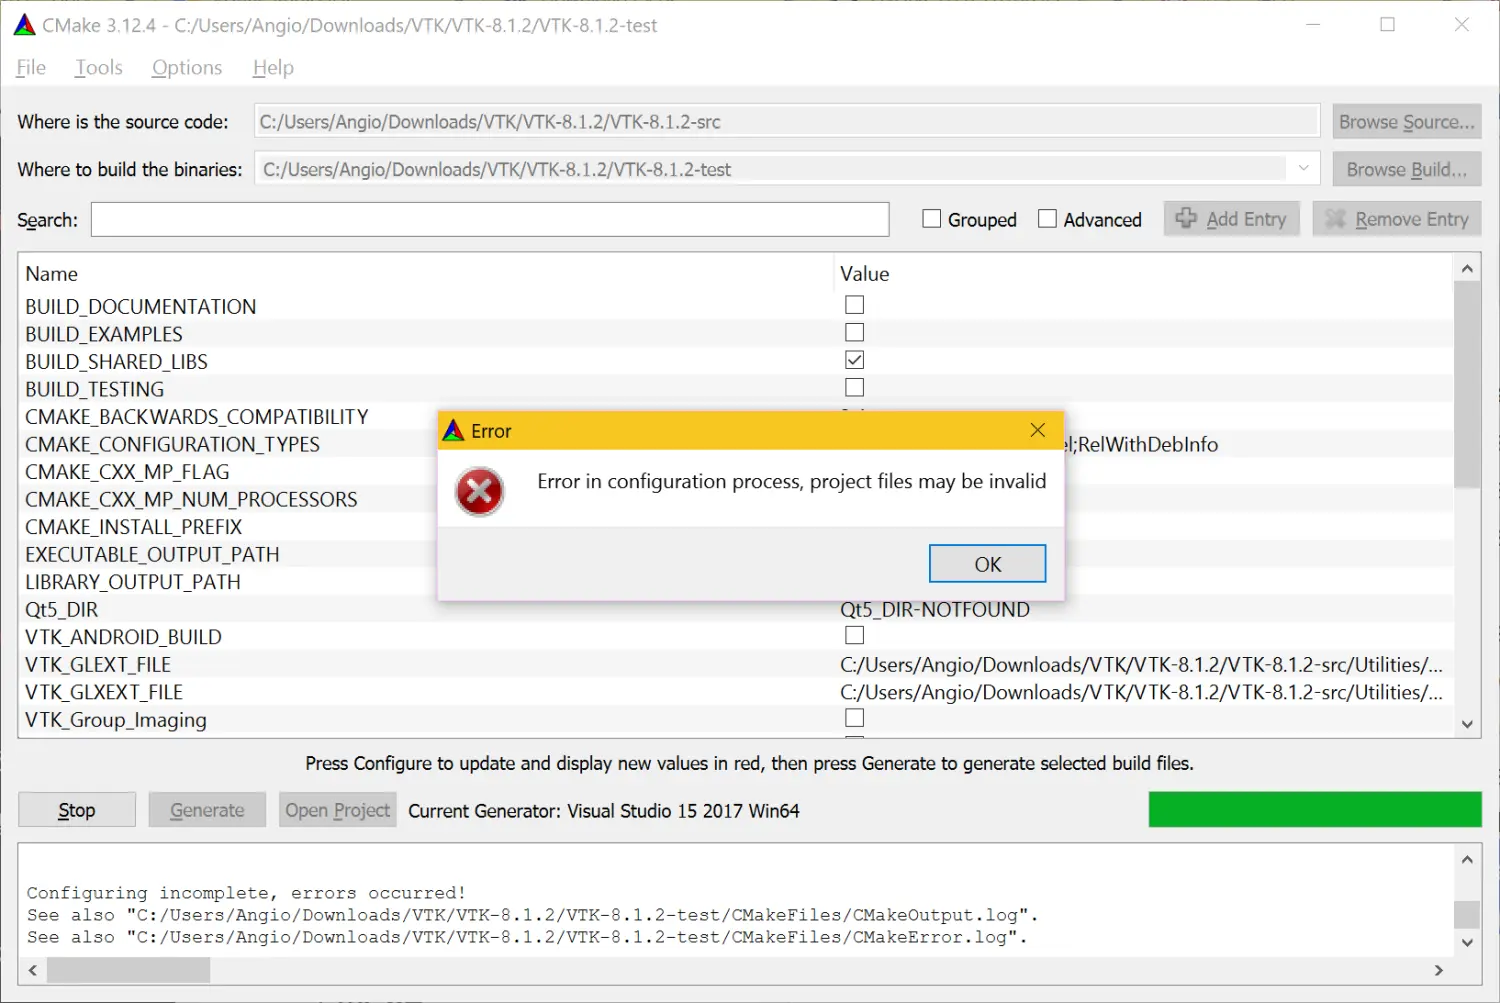Click the CMake logo in title bar

tap(24, 25)
